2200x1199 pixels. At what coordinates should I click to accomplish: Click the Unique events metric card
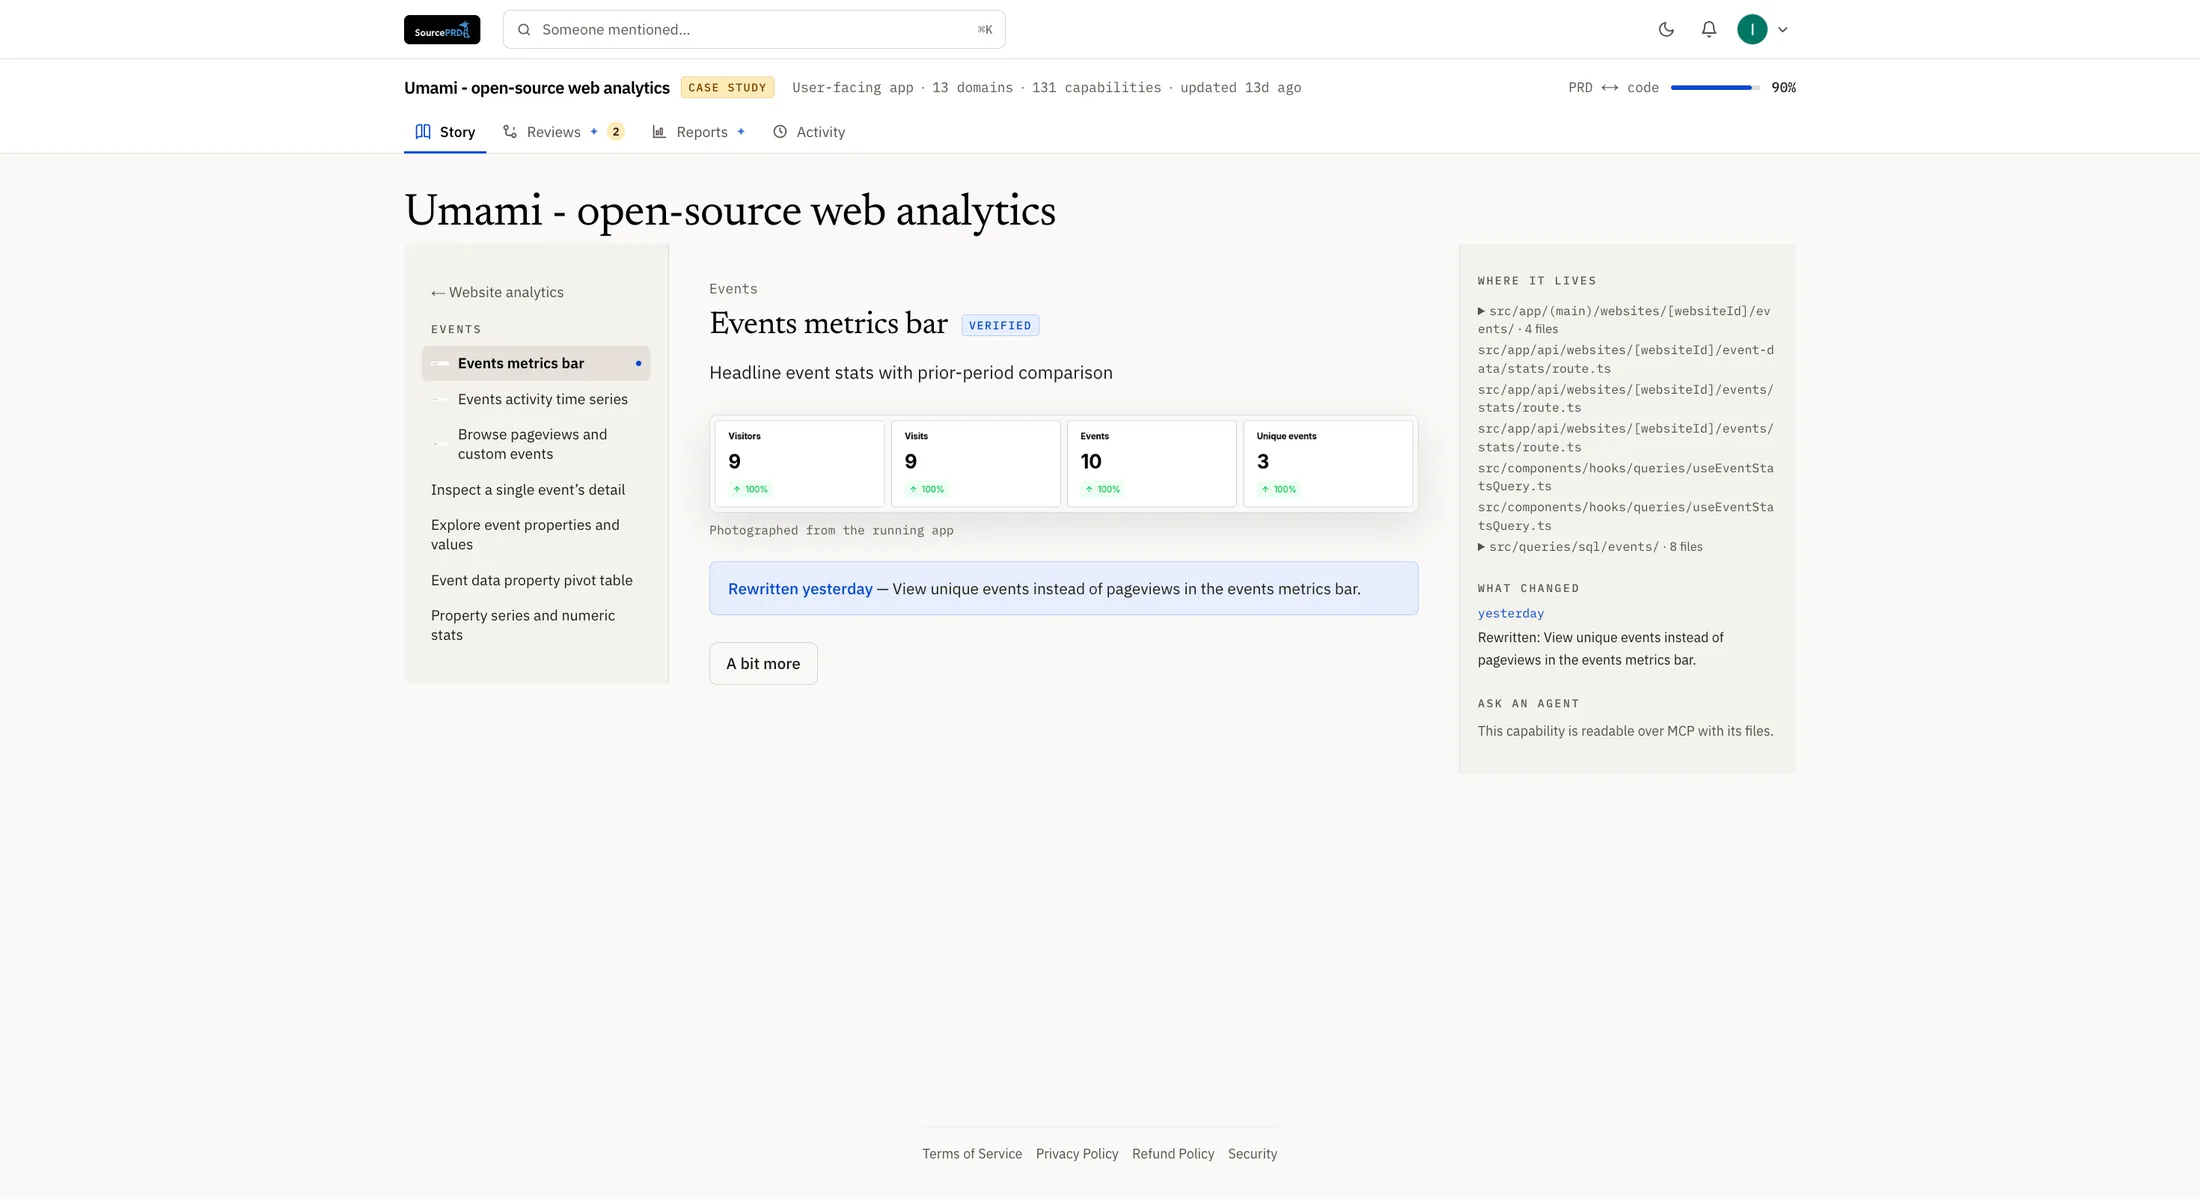coord(1328,464)
